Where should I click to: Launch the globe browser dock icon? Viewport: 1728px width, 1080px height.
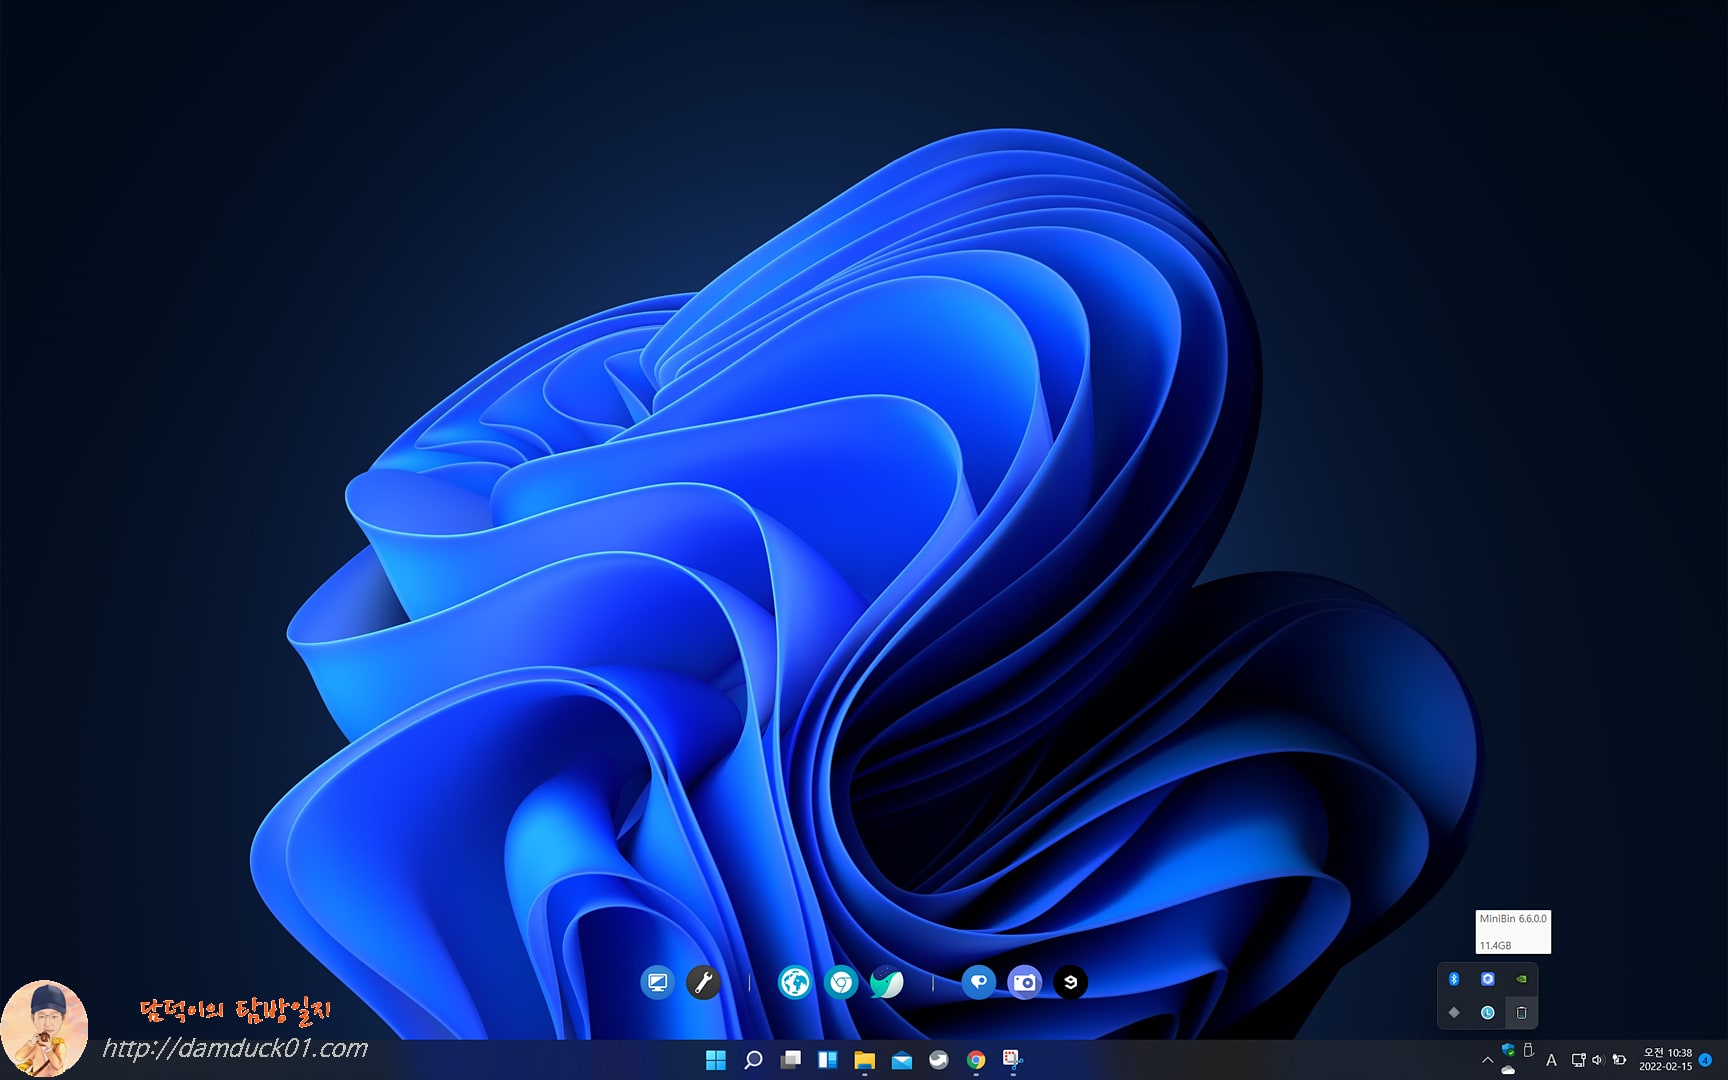tap(795, 983)
